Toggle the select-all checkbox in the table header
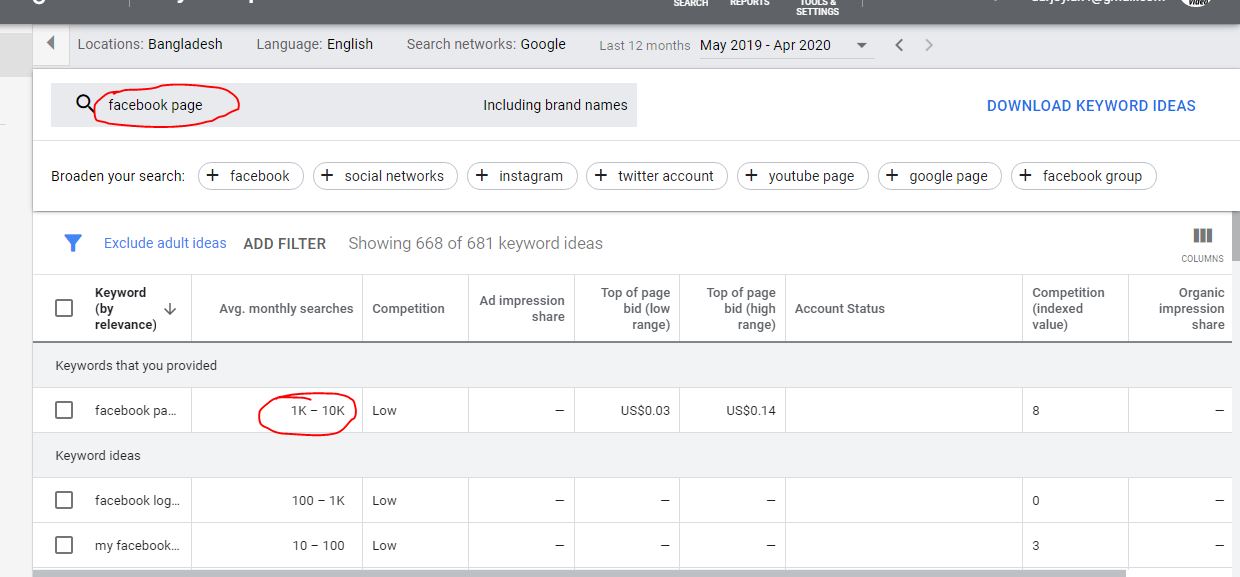Screen dimensions: 1240x577 pos(64,308)
